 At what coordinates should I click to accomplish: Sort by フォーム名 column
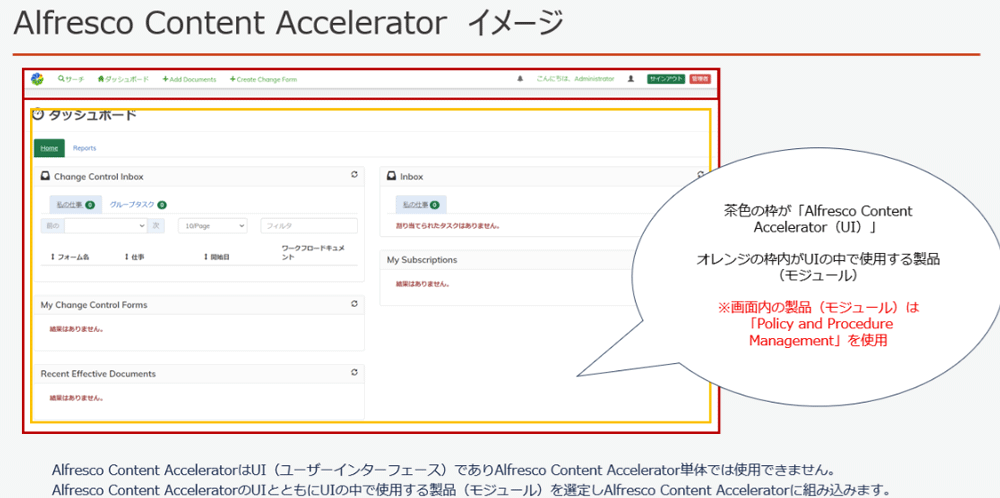click(x=69, y=257)
